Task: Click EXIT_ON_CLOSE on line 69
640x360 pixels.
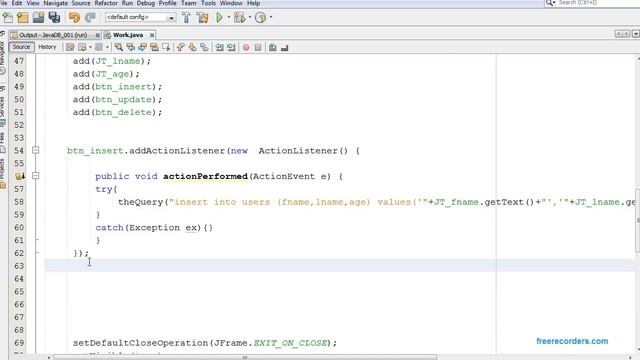Action: point(290,343)
